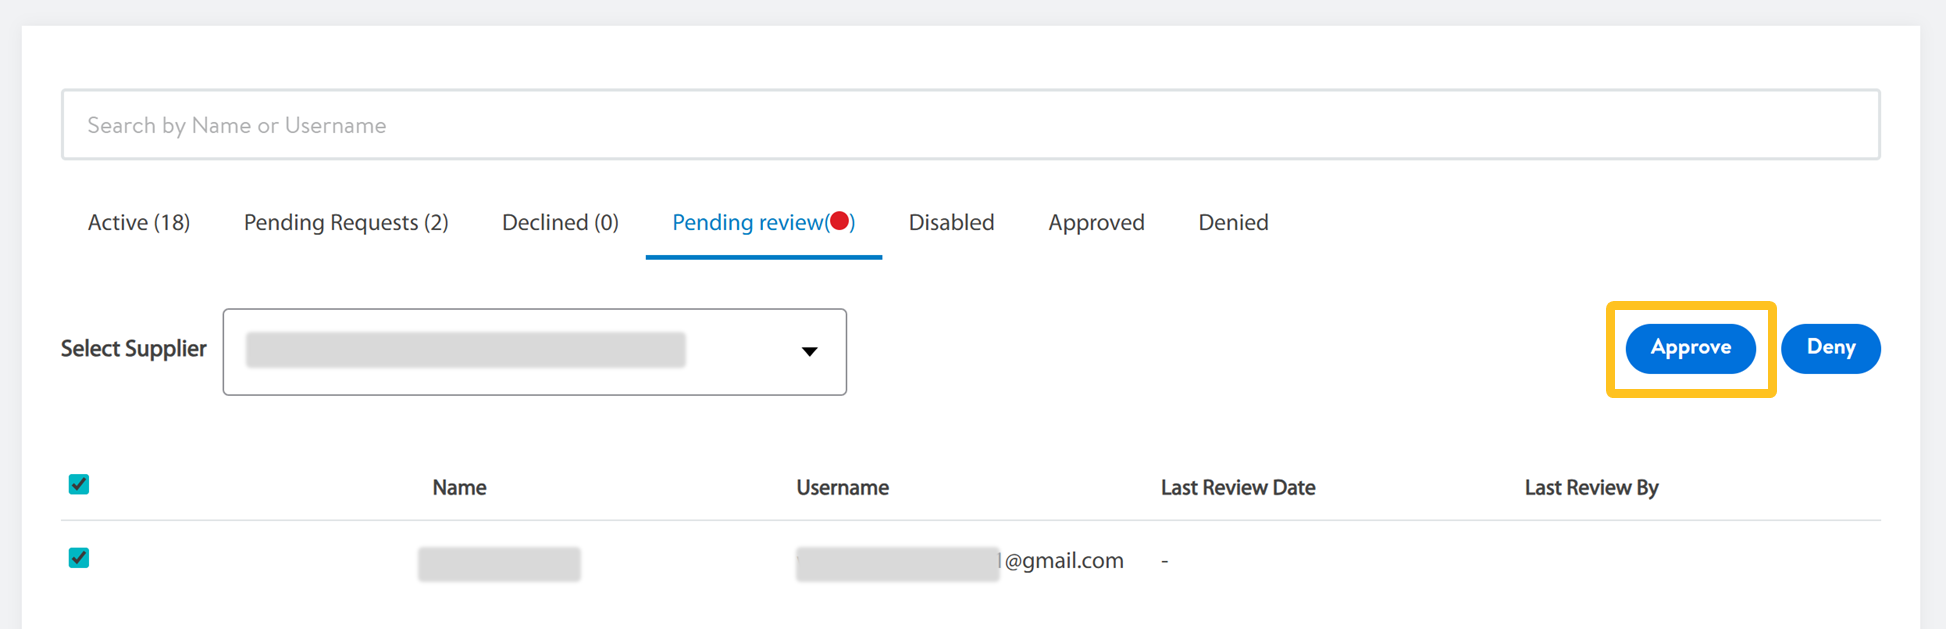Switch to the Active (18) tab
Image resolution: width=1946 pixels, height=629 pixels.
click(x=139, y=223)
